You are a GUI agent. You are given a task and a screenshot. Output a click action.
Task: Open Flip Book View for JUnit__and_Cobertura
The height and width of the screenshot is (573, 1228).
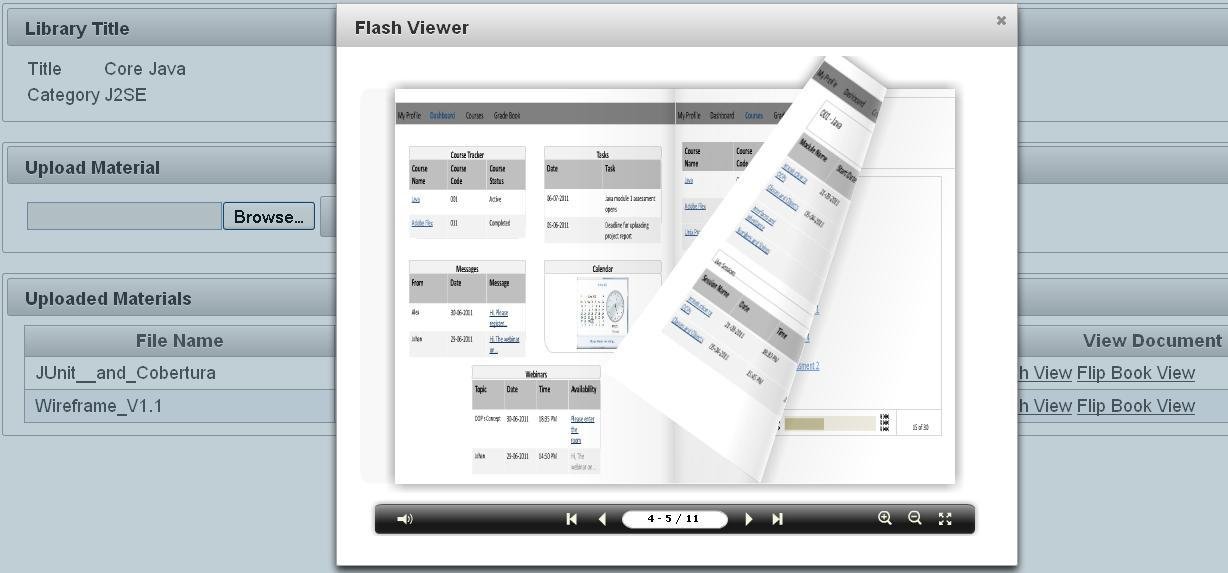point(1136,373)
